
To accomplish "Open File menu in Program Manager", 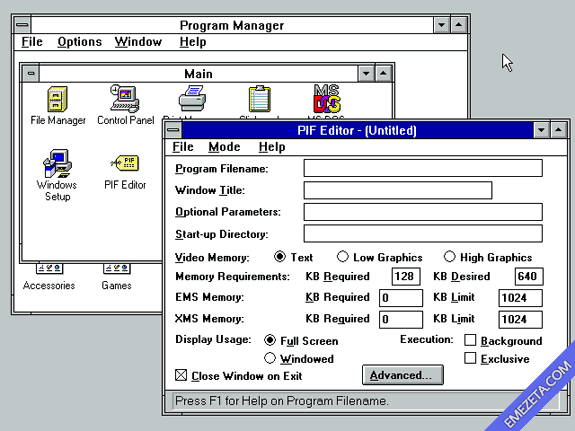I will coord(32,41).
